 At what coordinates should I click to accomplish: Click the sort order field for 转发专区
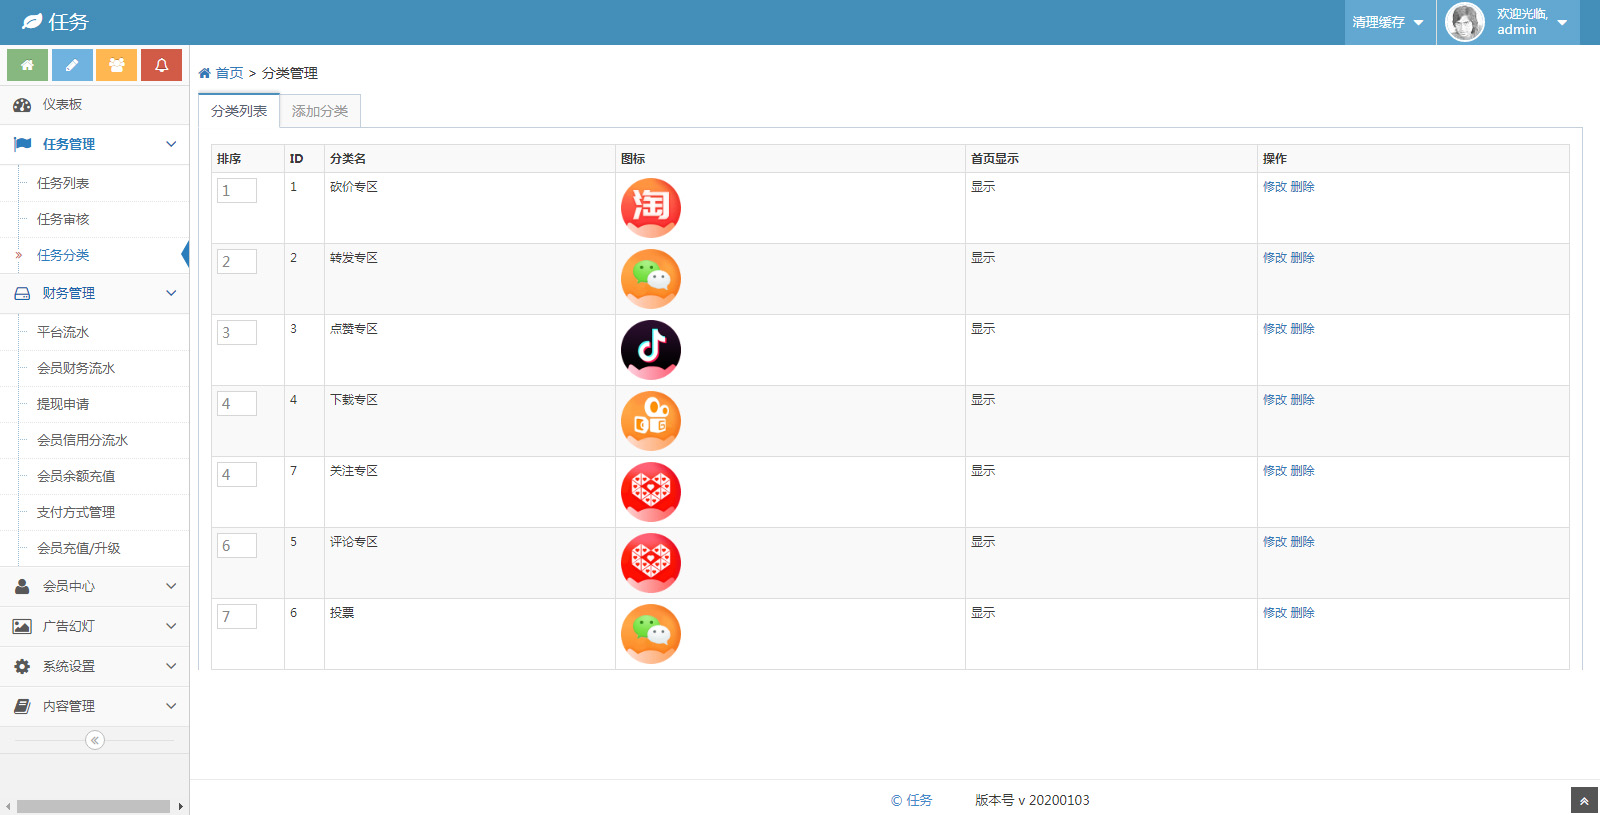(x=237, y=262)
